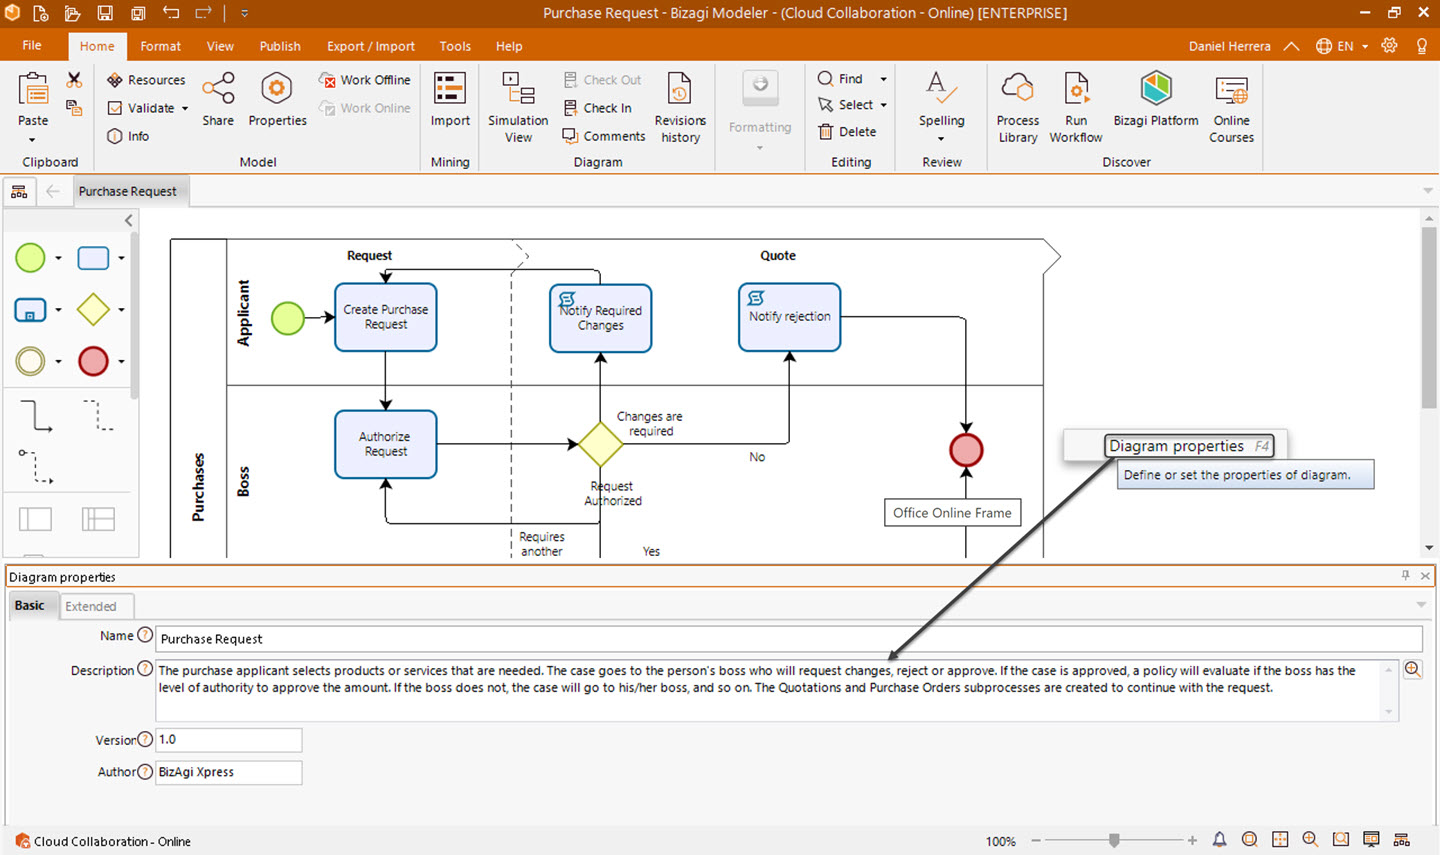Open Revisions history
1440x855 pixels.
pyautogui.click(x=680, y=107)
